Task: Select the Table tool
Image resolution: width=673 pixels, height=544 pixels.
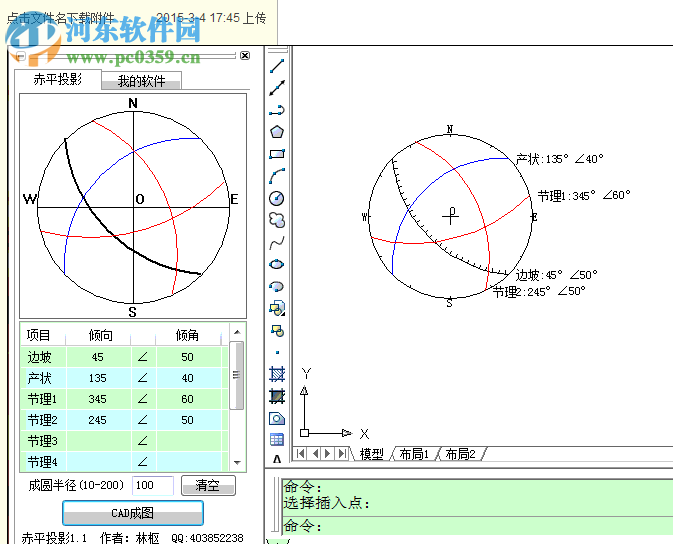Action: (x=277, y=440)
